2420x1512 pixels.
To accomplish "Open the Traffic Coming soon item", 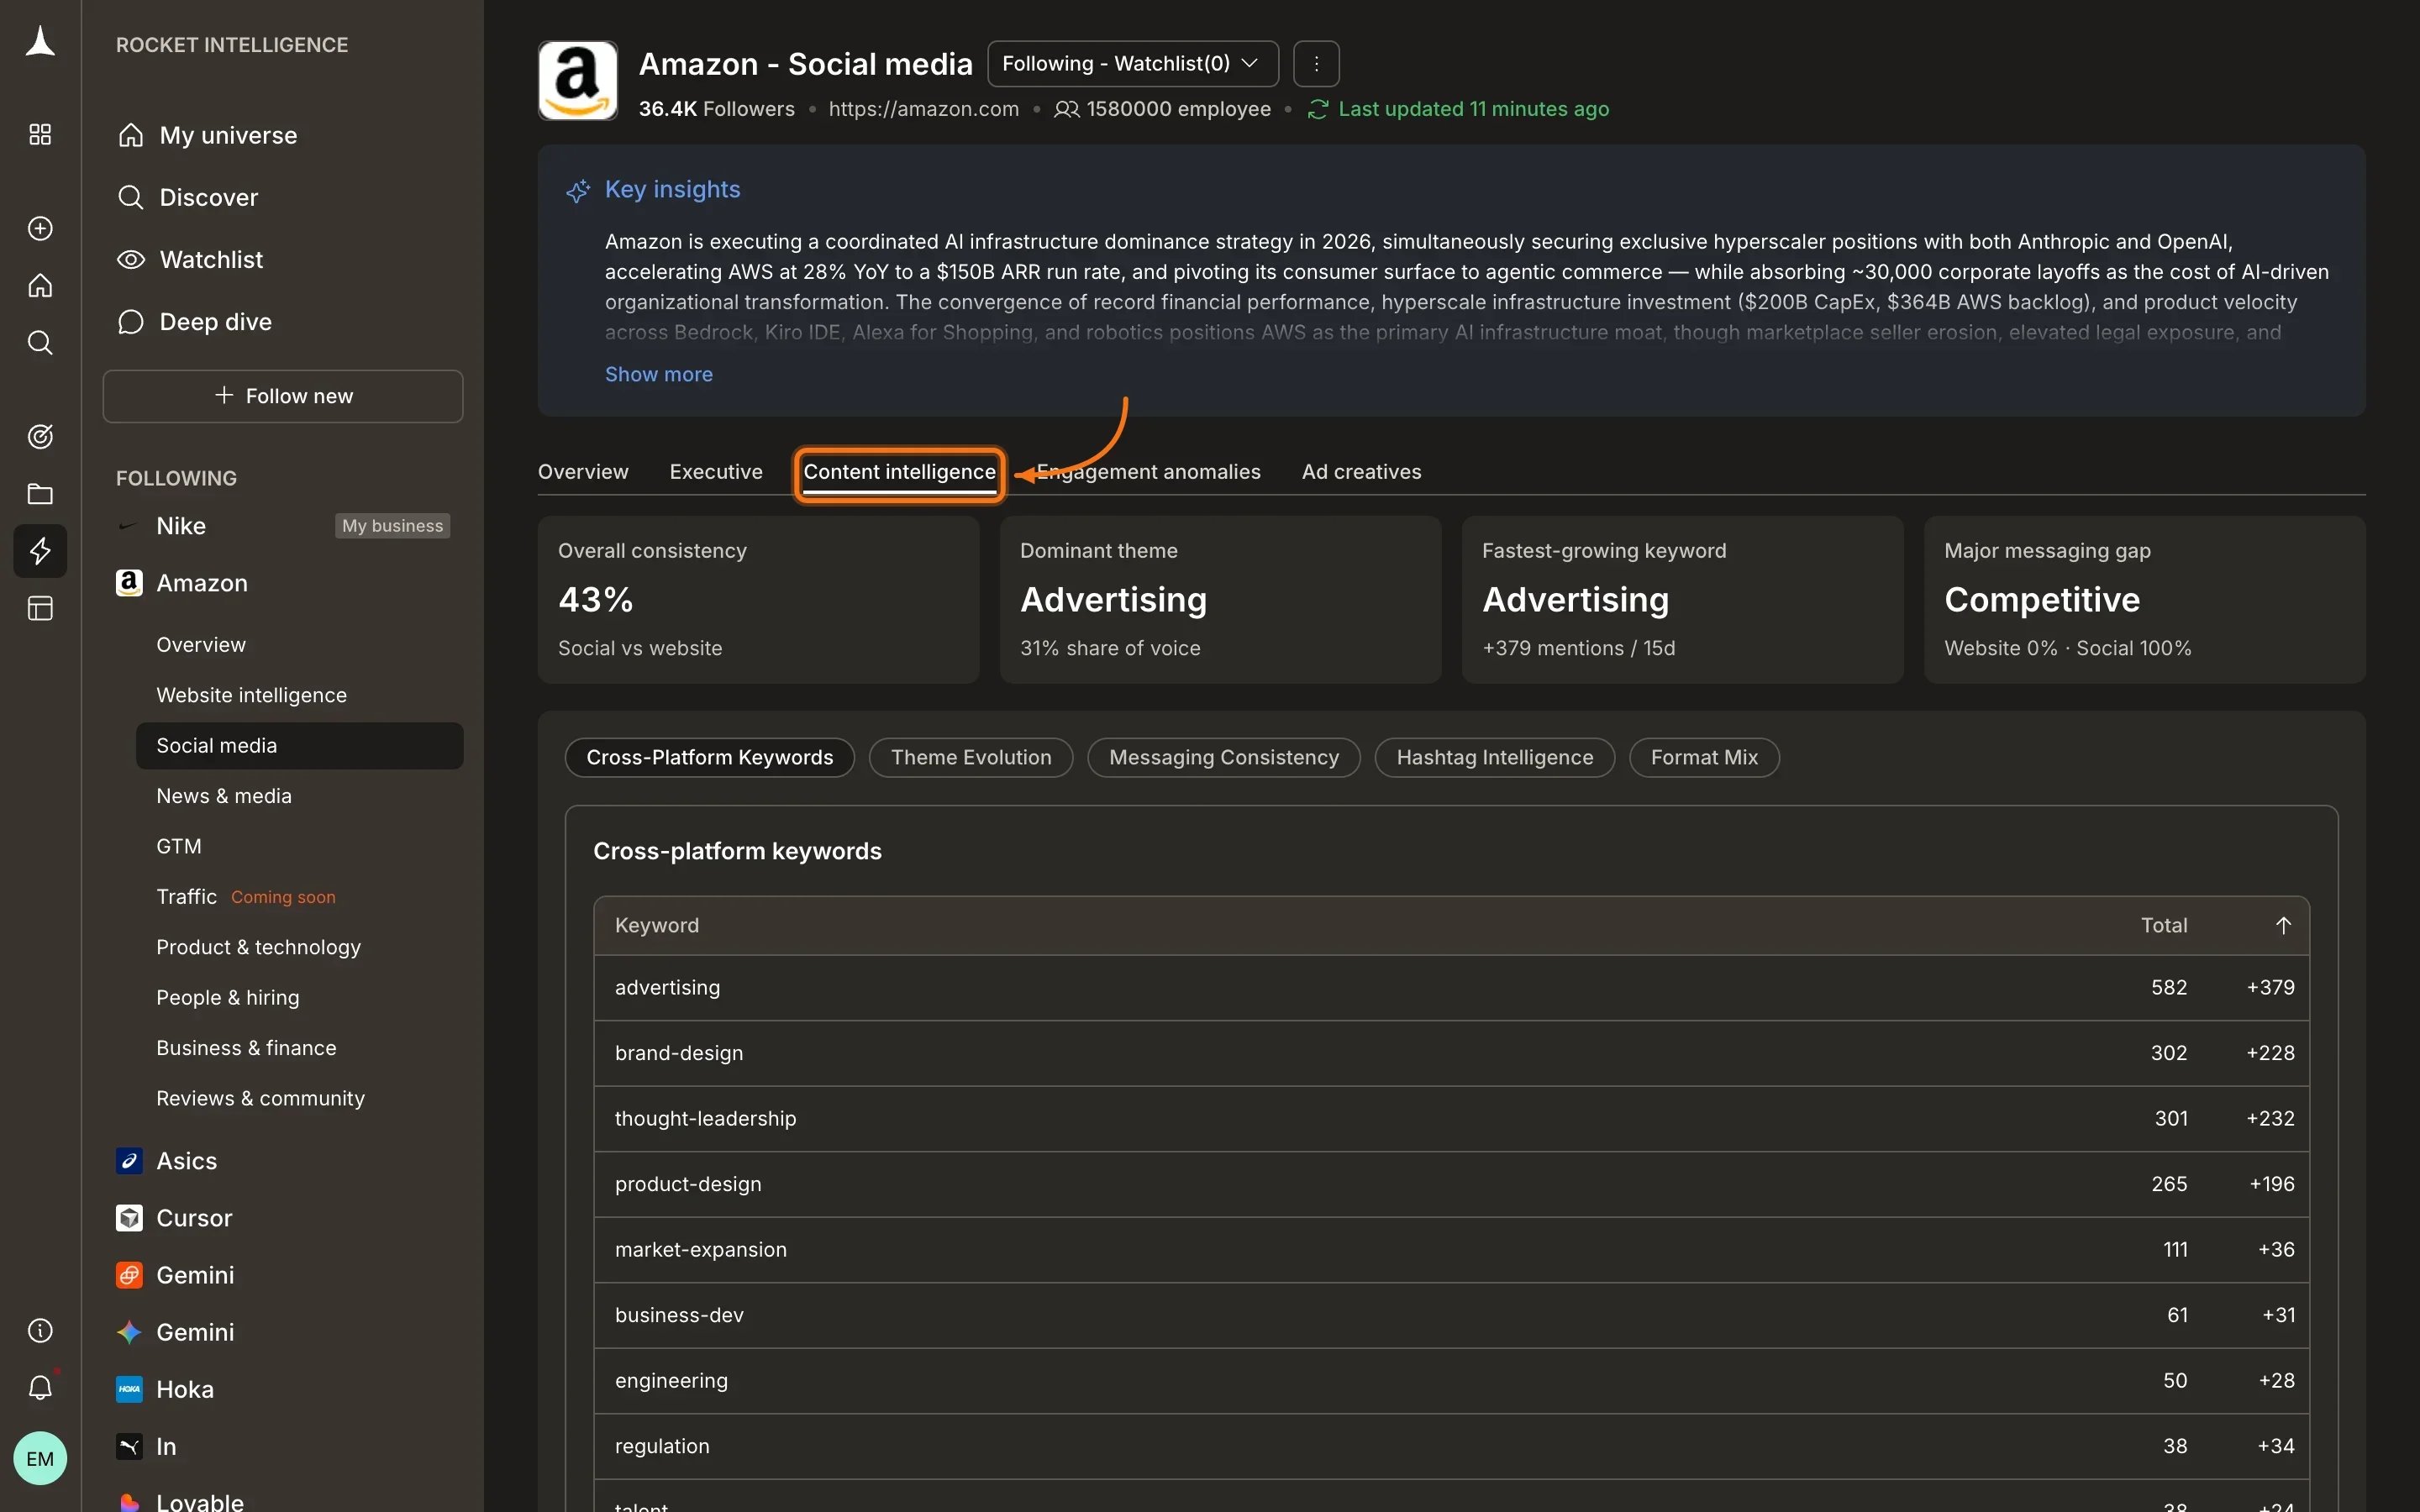I will 300,897.
